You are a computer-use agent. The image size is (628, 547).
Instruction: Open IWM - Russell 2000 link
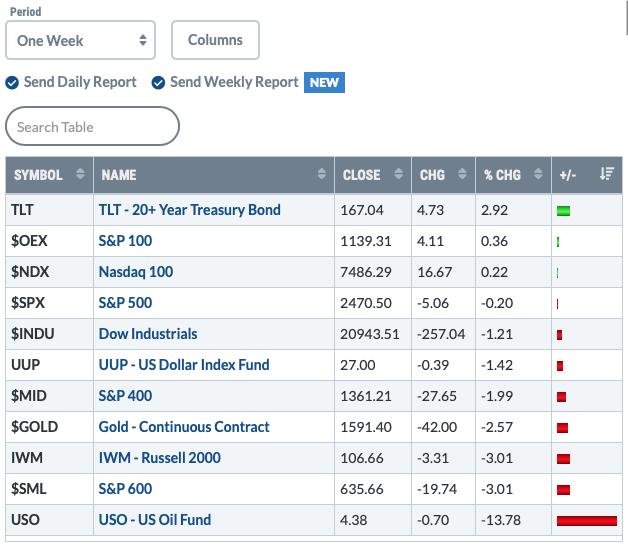[159, 458]
